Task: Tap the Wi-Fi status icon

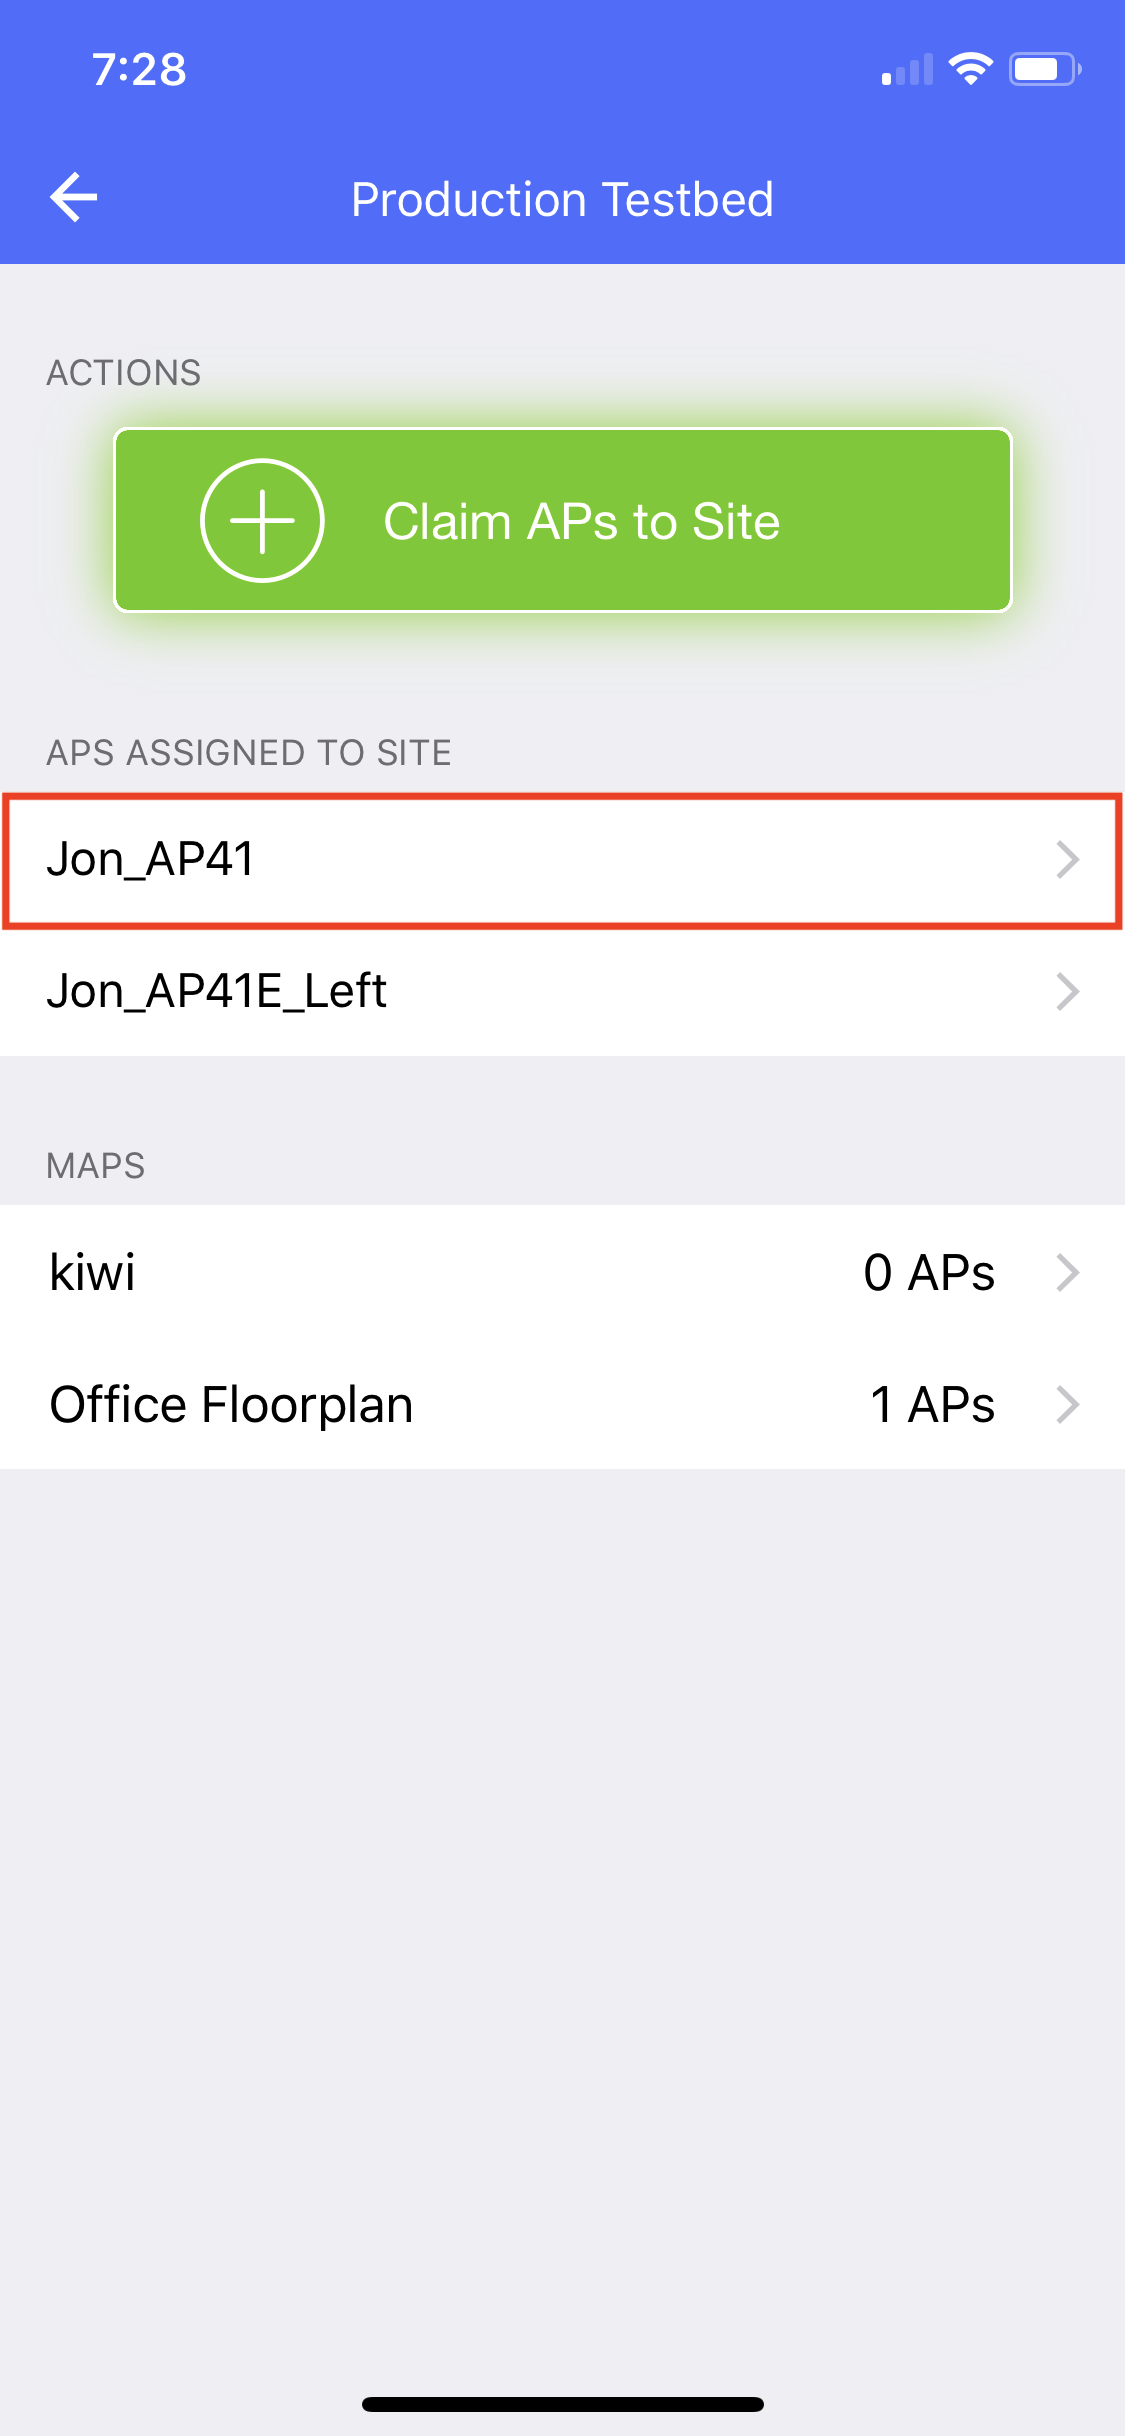Action: (970, 69)
